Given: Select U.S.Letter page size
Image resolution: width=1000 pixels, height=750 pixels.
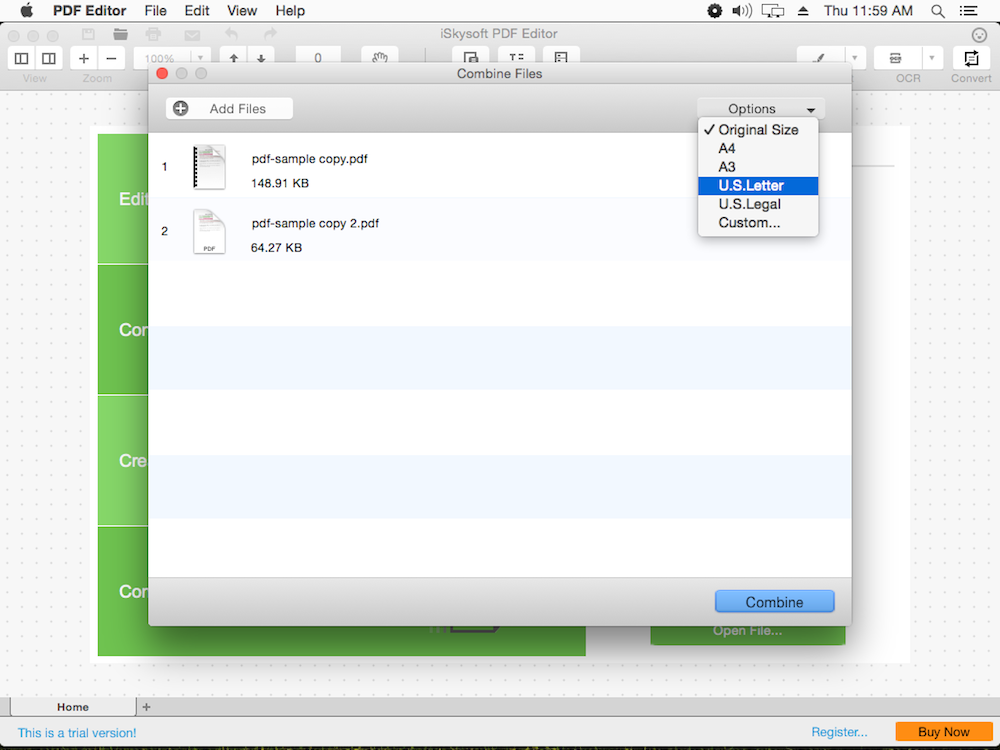Looking at the screenshot, I should pos(758,186).
